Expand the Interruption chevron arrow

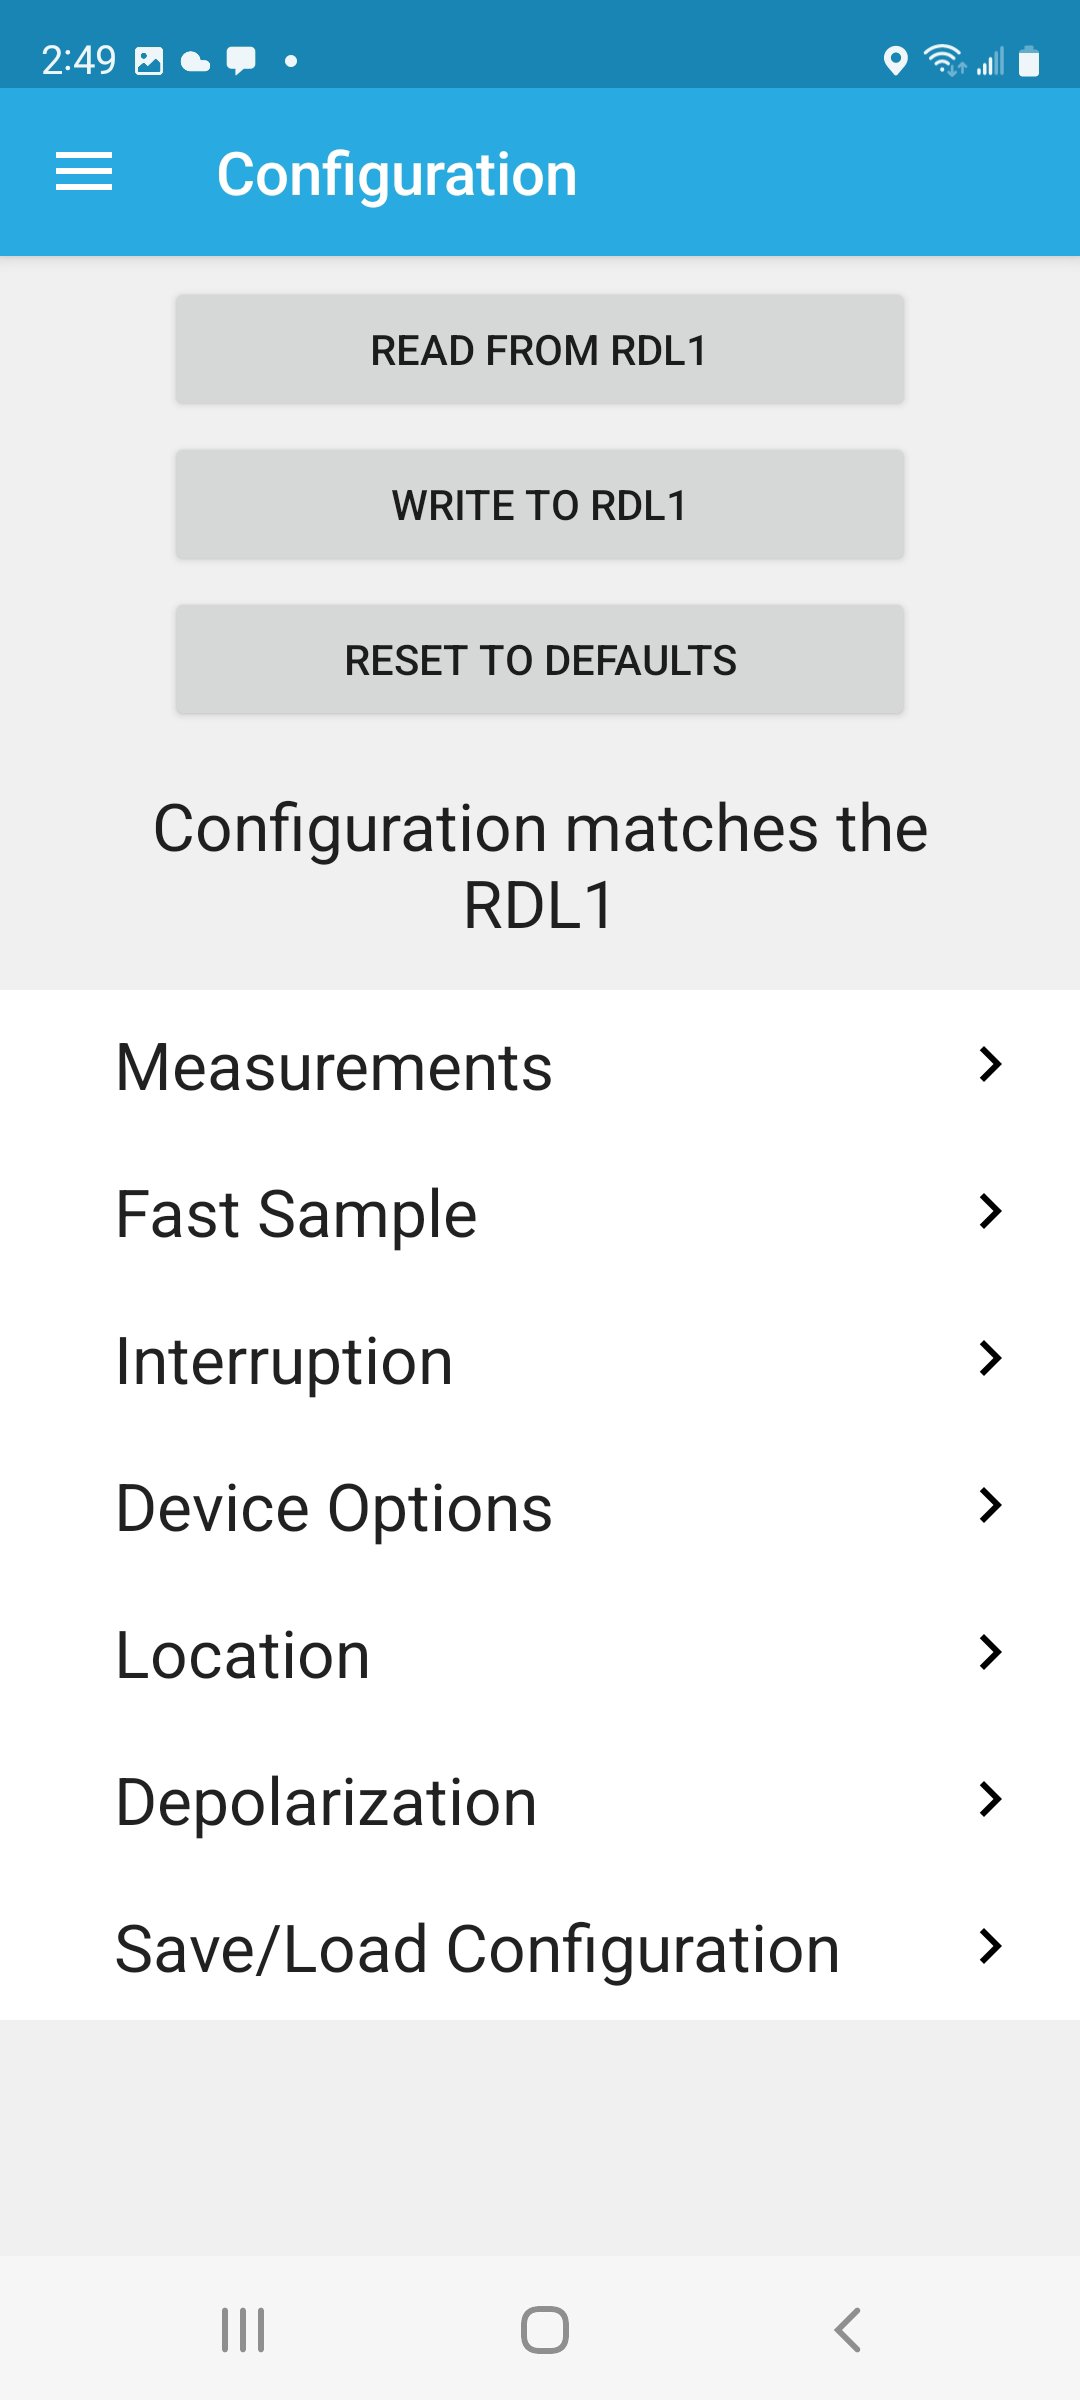[990, 1358]
